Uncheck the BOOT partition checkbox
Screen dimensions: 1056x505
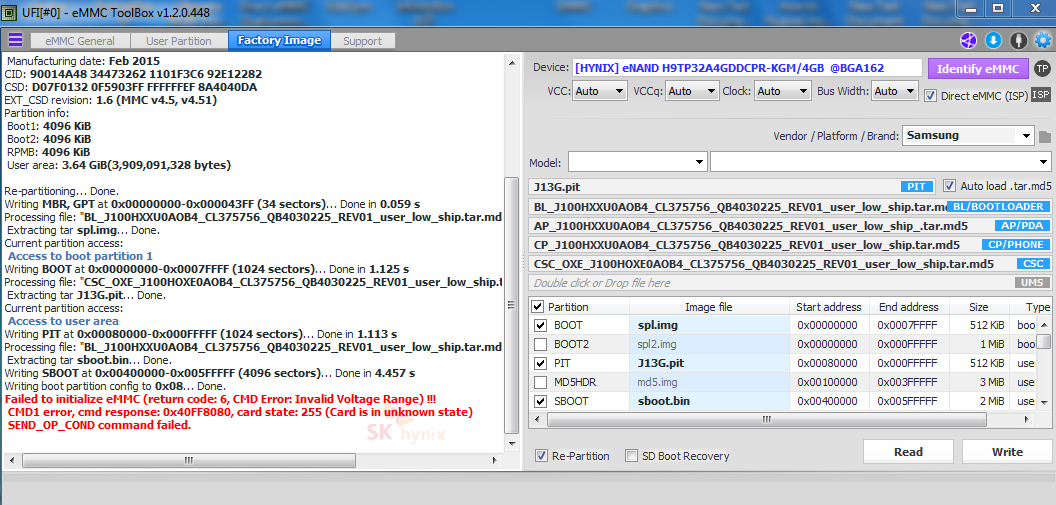pyautogui.click(x=540, y=325)
